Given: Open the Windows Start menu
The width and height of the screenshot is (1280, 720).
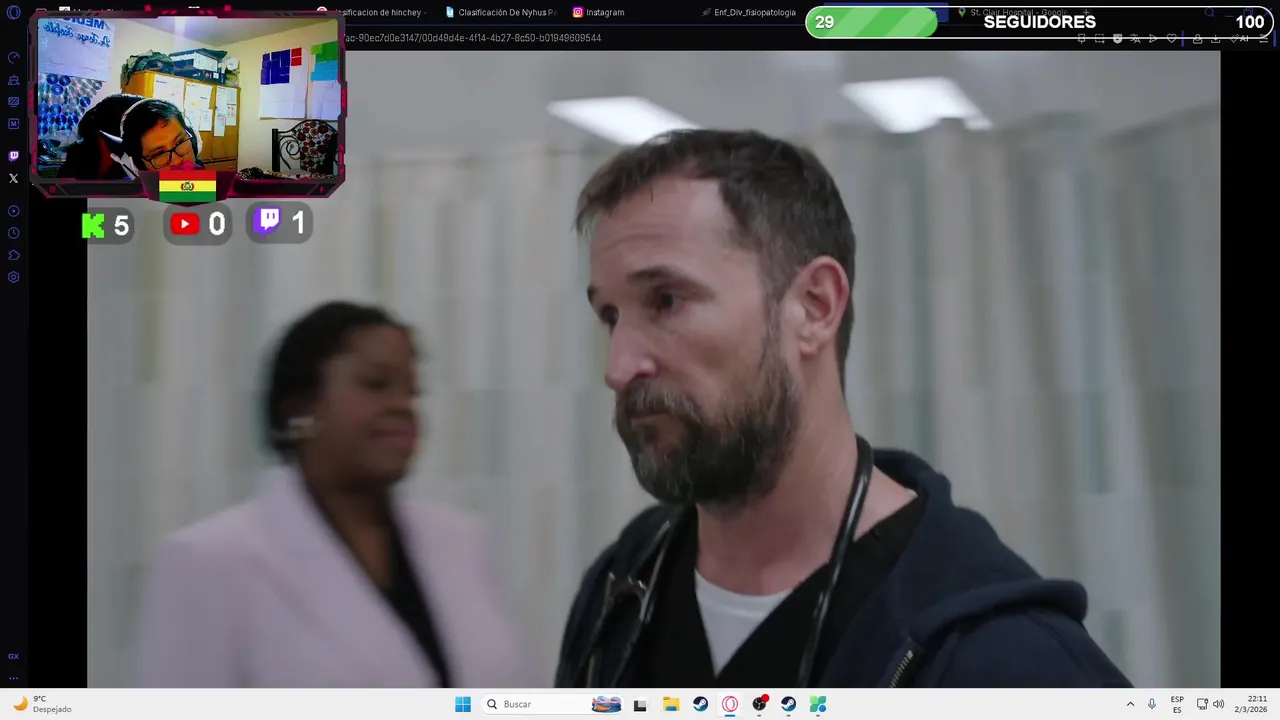Looking at the screenshot, I should pyautogui.click(x=463, y=704).
